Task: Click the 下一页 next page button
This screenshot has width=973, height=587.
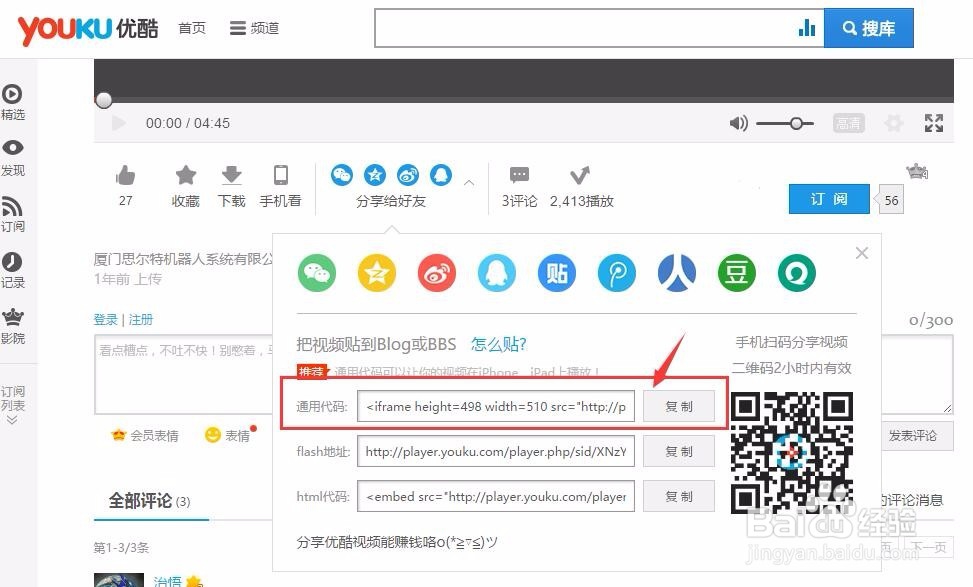Action: tap(929, 547)
